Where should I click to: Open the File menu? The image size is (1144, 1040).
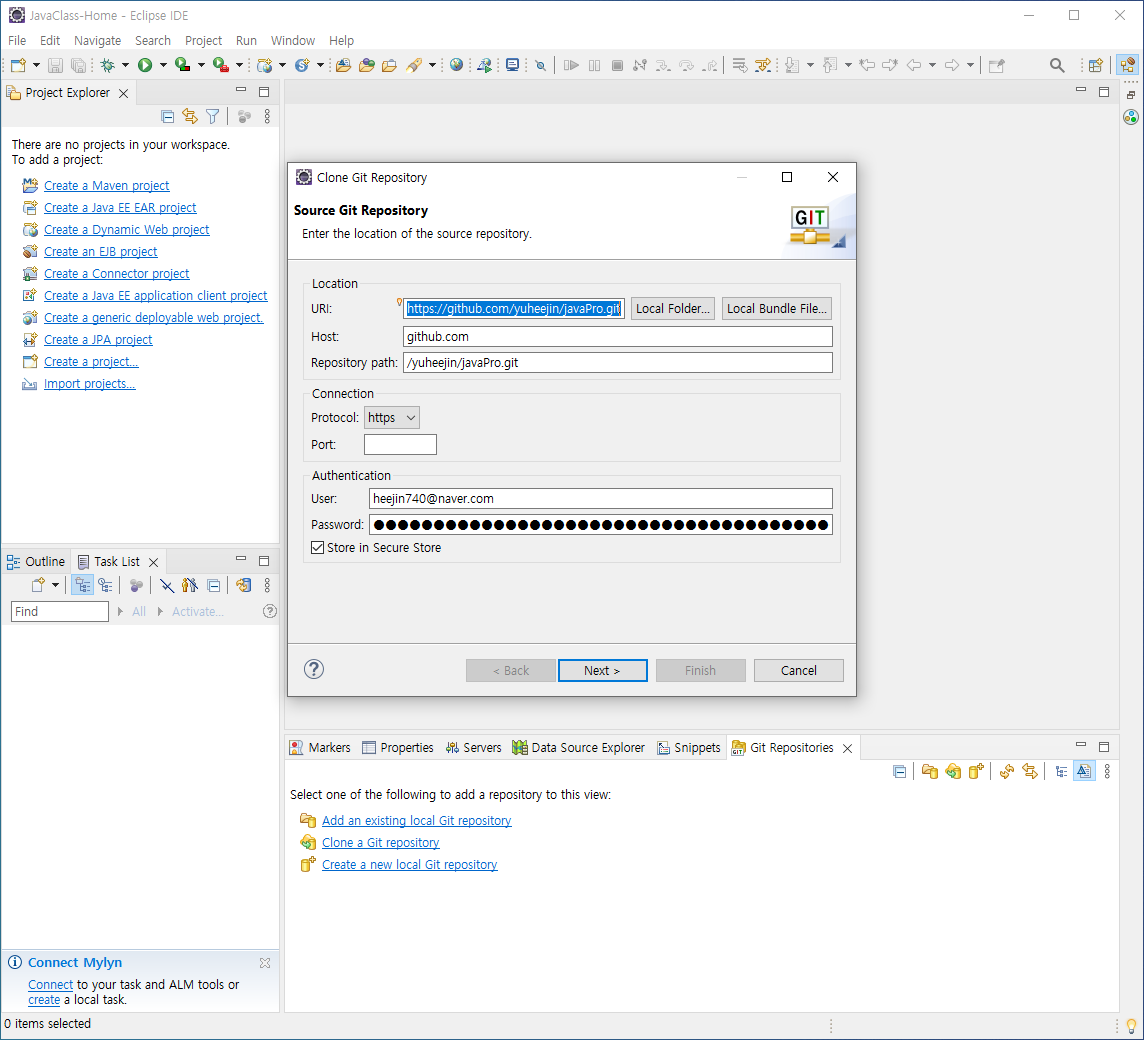coord(17,41)
